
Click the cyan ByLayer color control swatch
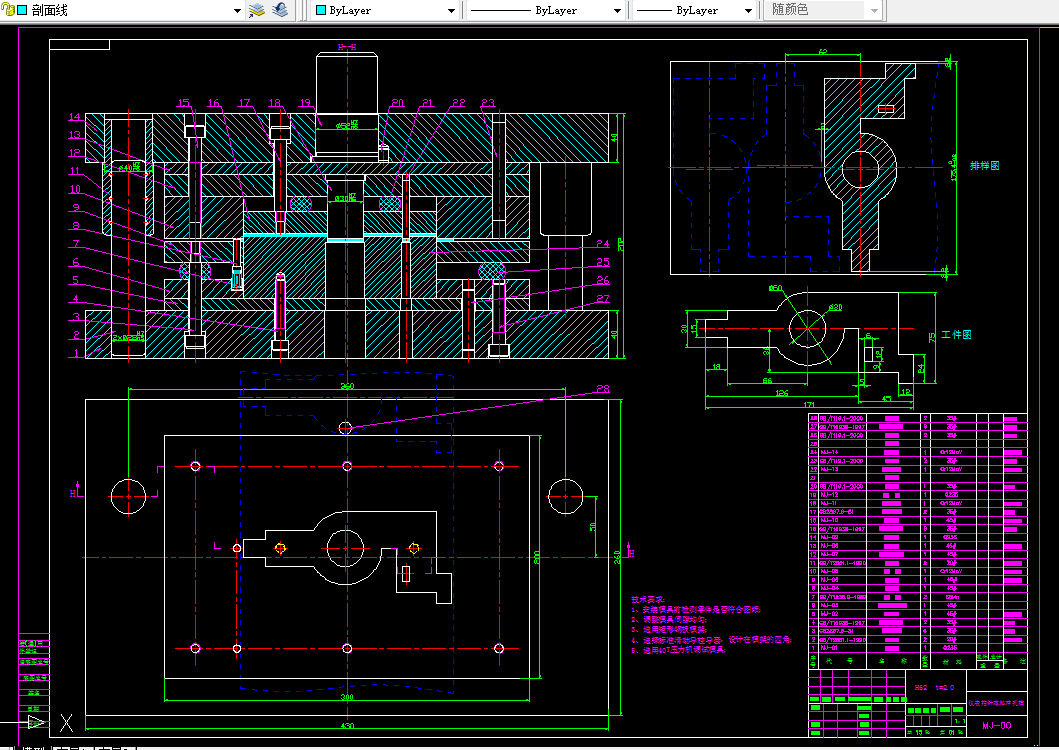coord(321,10)
